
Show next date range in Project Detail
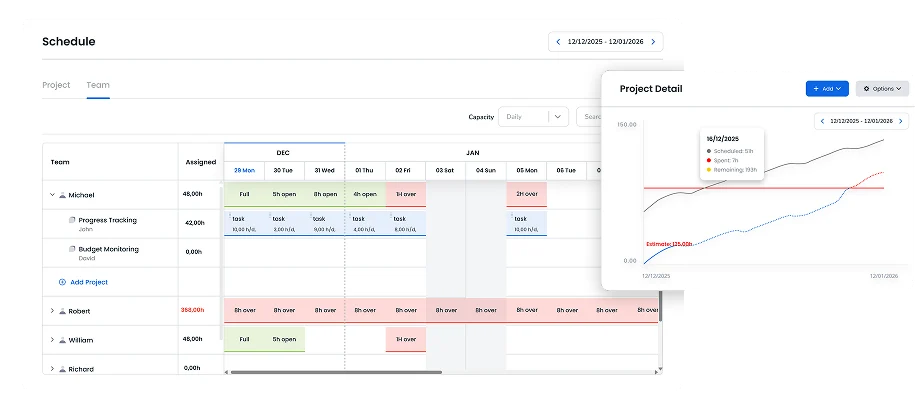point(900,121)
